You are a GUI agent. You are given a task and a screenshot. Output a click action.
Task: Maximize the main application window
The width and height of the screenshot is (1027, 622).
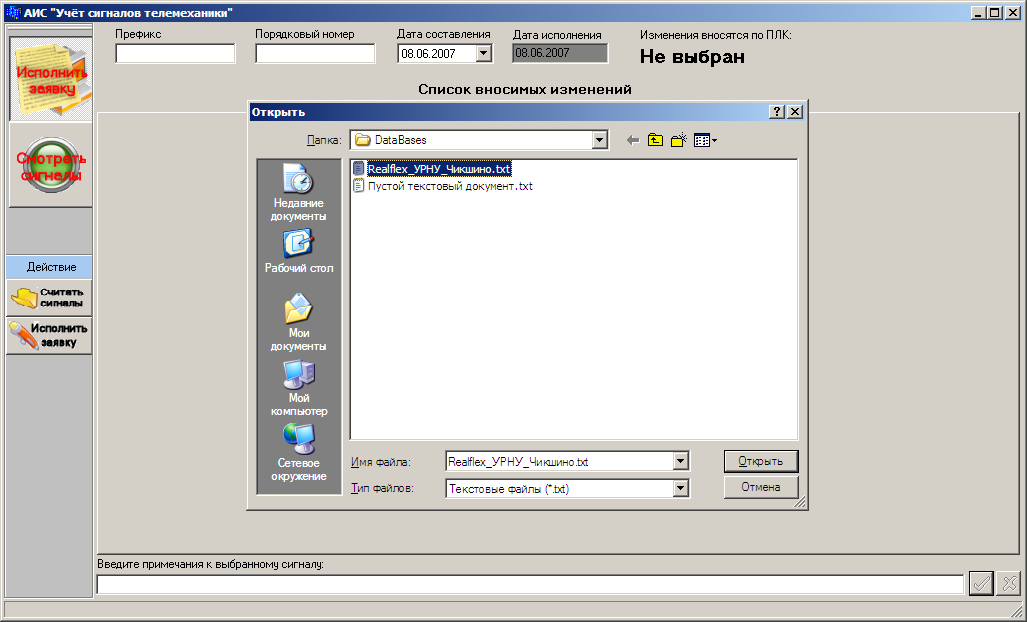pos(994,12)
